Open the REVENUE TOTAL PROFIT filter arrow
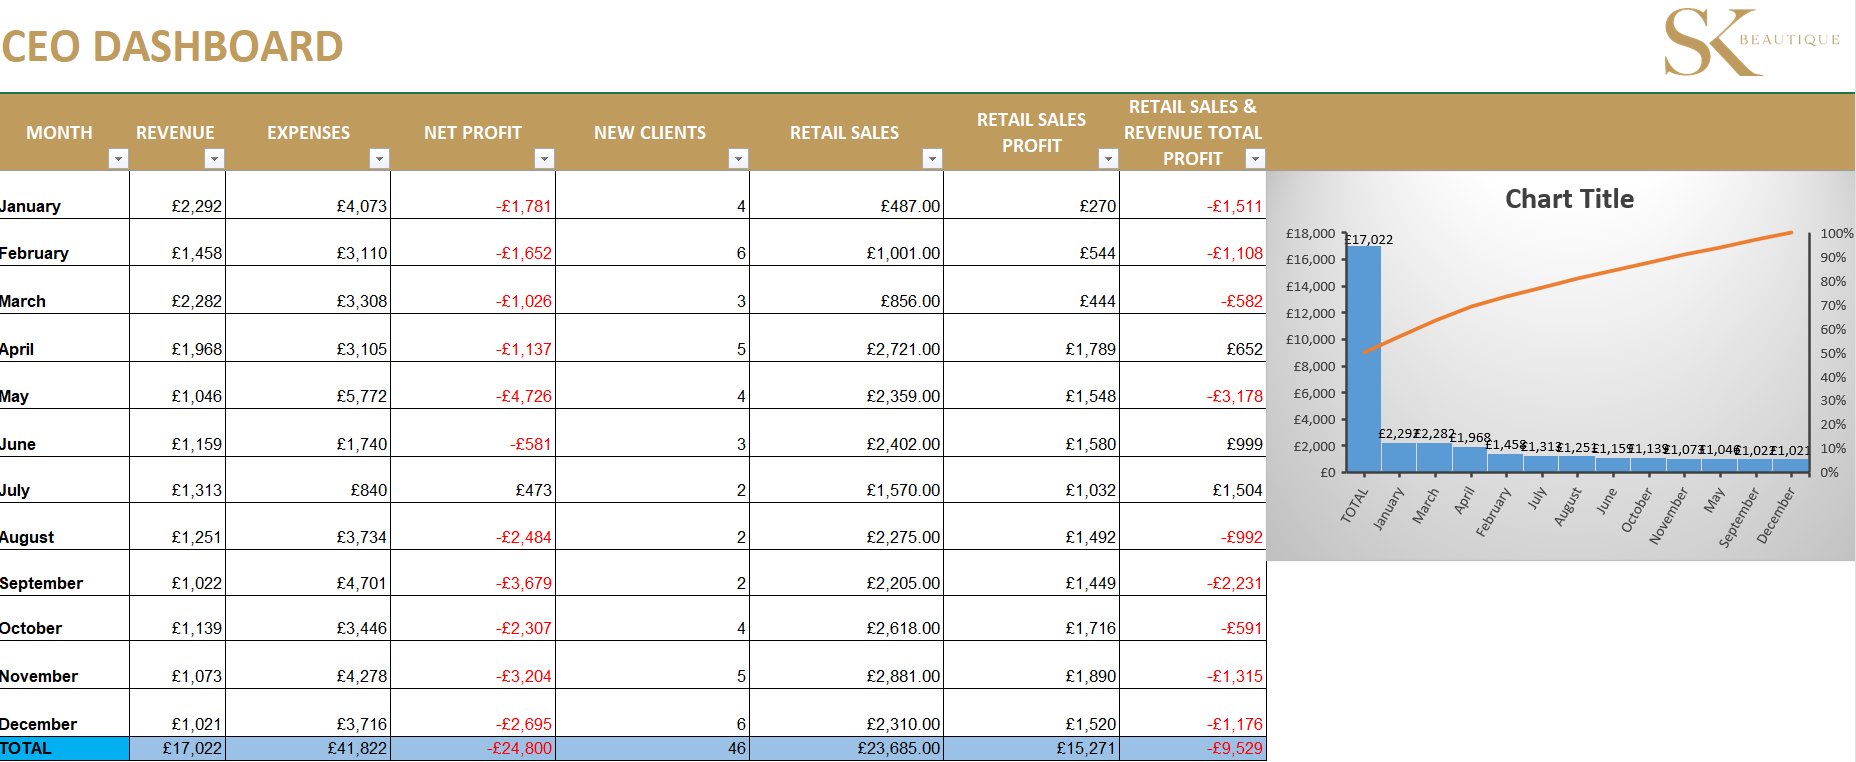Screen dimensions: 1856x762 (x=1255, y=158)
